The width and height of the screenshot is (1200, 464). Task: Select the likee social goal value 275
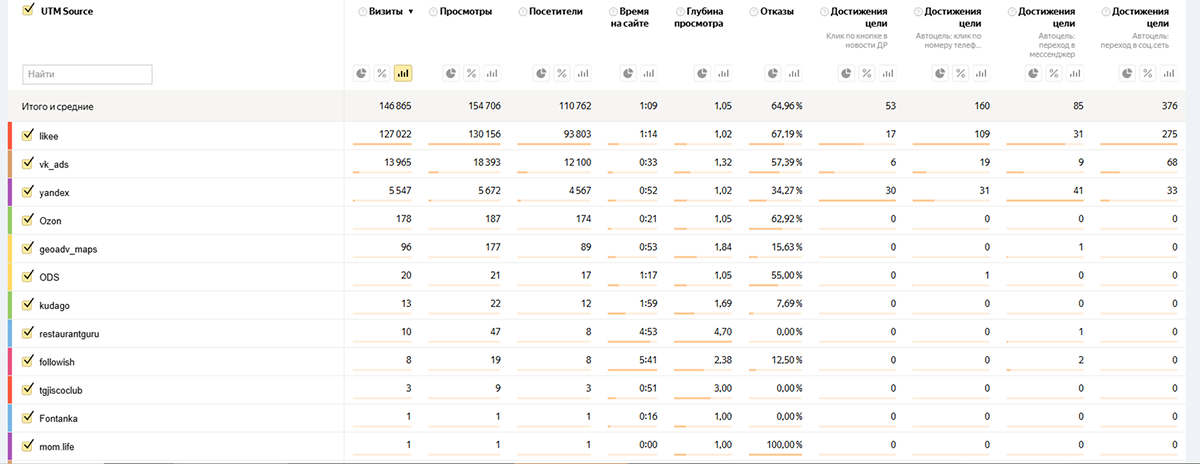click(1168, 134)
